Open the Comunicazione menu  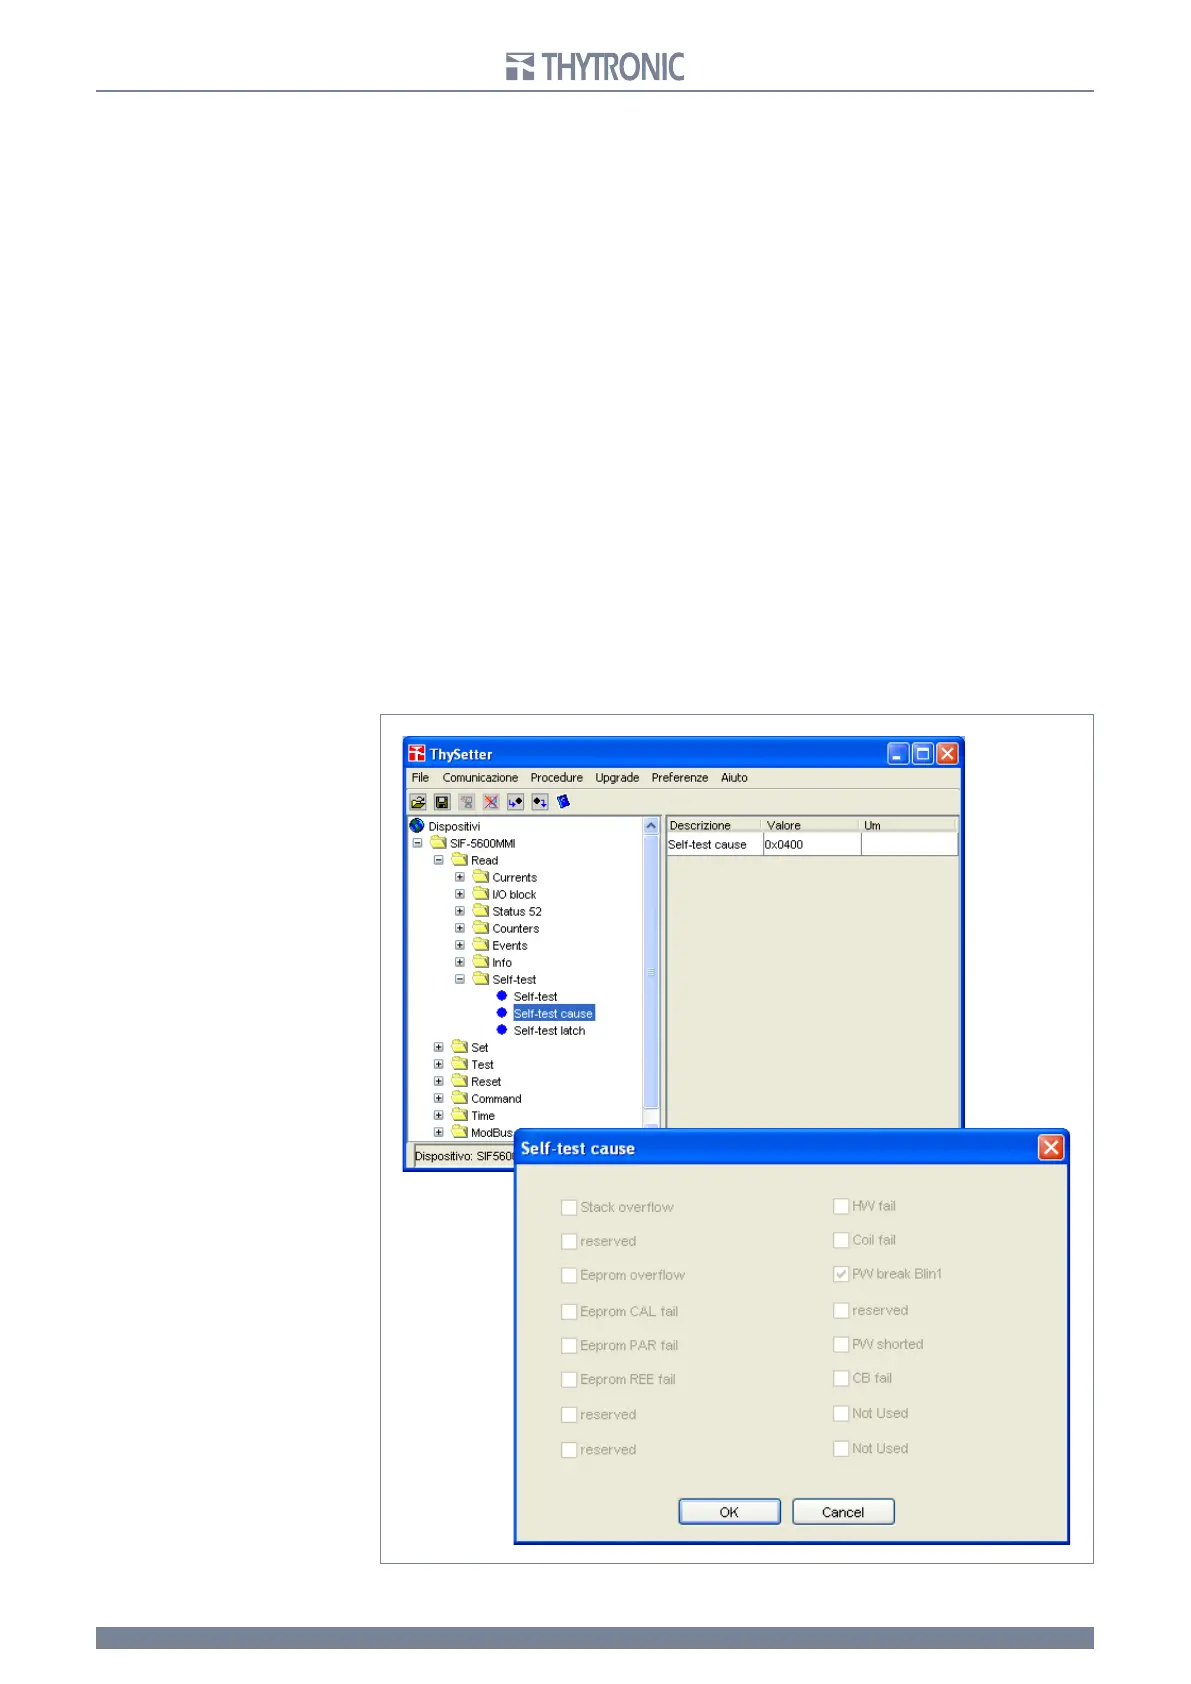click(x=480, y=778)
